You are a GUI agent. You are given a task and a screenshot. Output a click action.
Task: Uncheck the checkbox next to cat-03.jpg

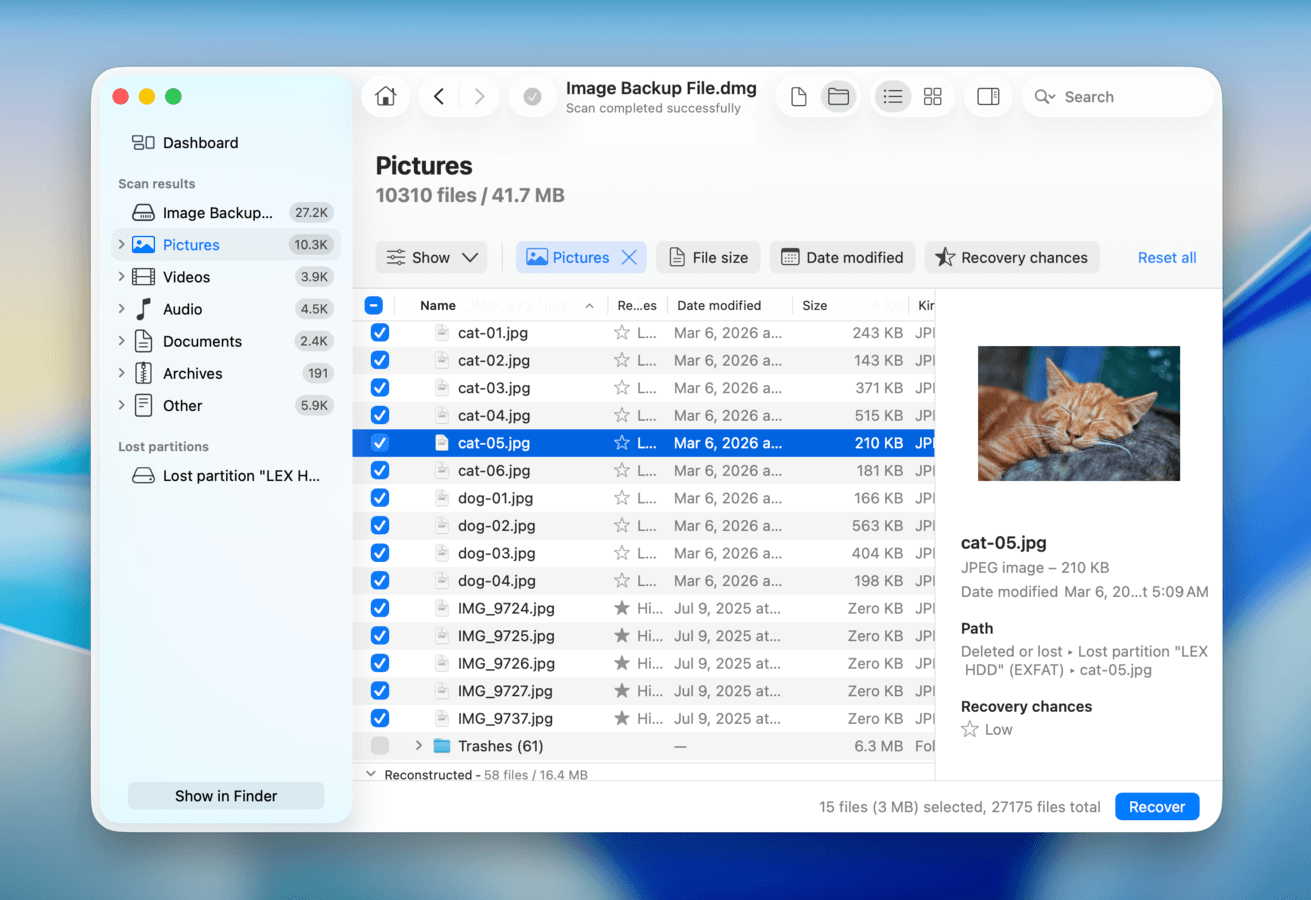click(379, 387)
